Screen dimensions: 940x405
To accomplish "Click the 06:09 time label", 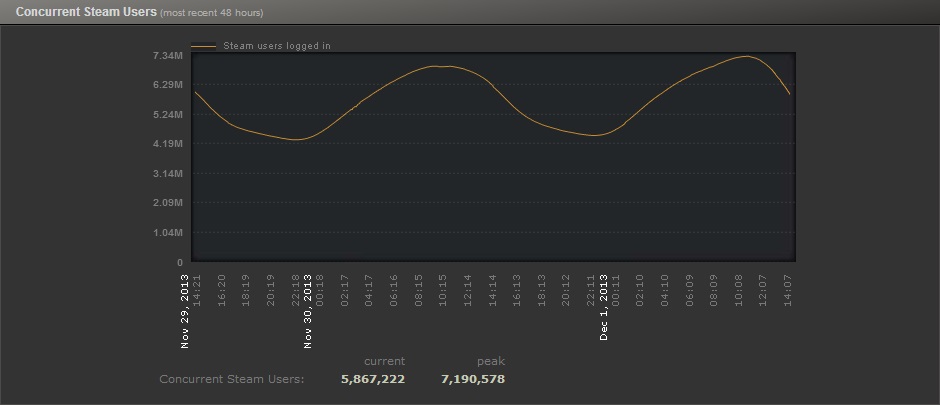I will (689, 291).
